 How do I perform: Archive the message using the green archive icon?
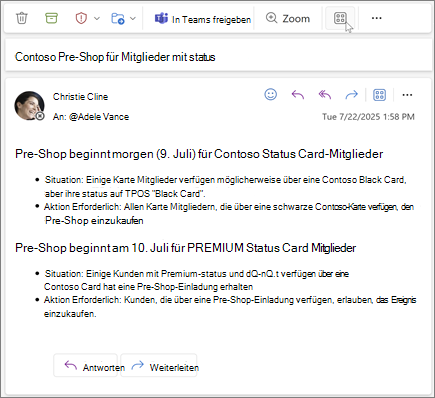tap(51, 18)
